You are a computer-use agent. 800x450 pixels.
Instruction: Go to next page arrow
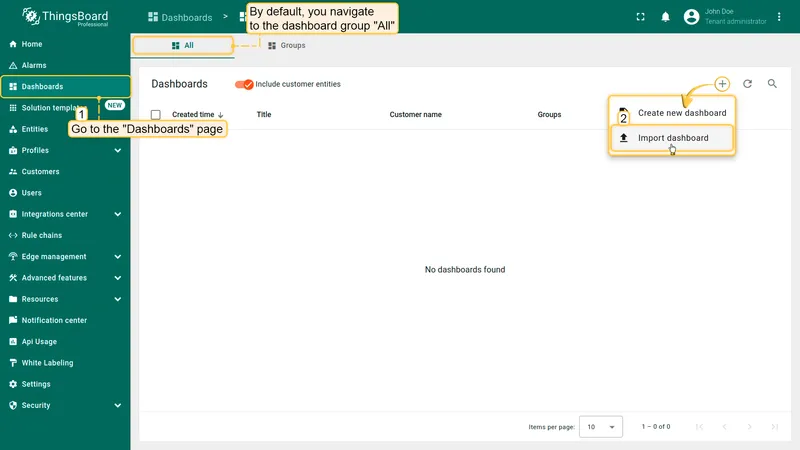(749, 427)
